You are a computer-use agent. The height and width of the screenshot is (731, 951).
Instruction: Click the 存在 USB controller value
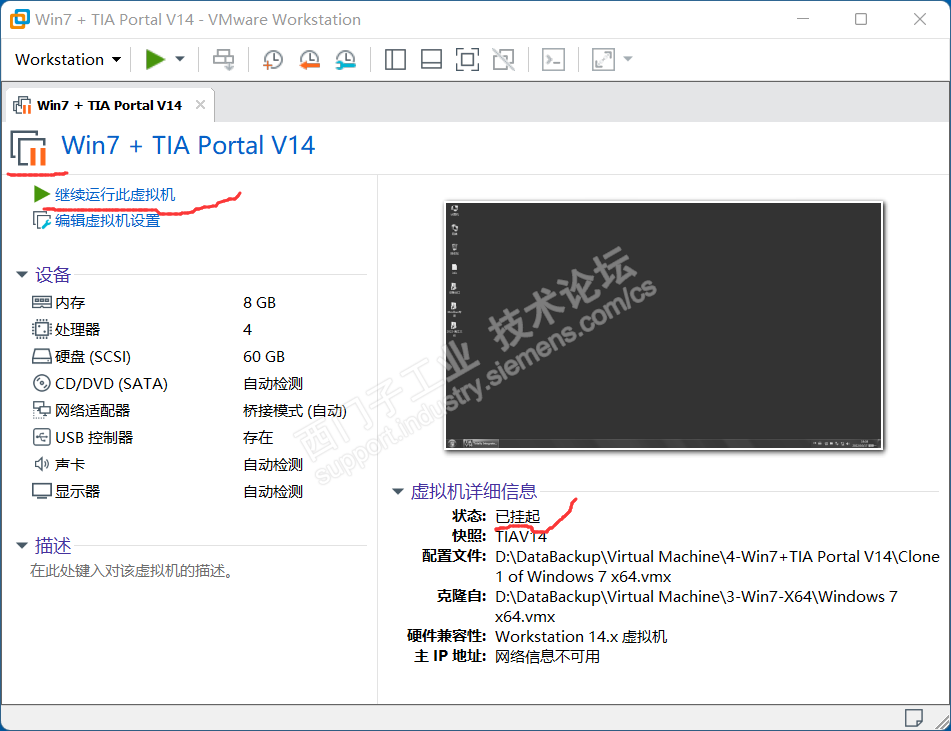tap(258, 437)
